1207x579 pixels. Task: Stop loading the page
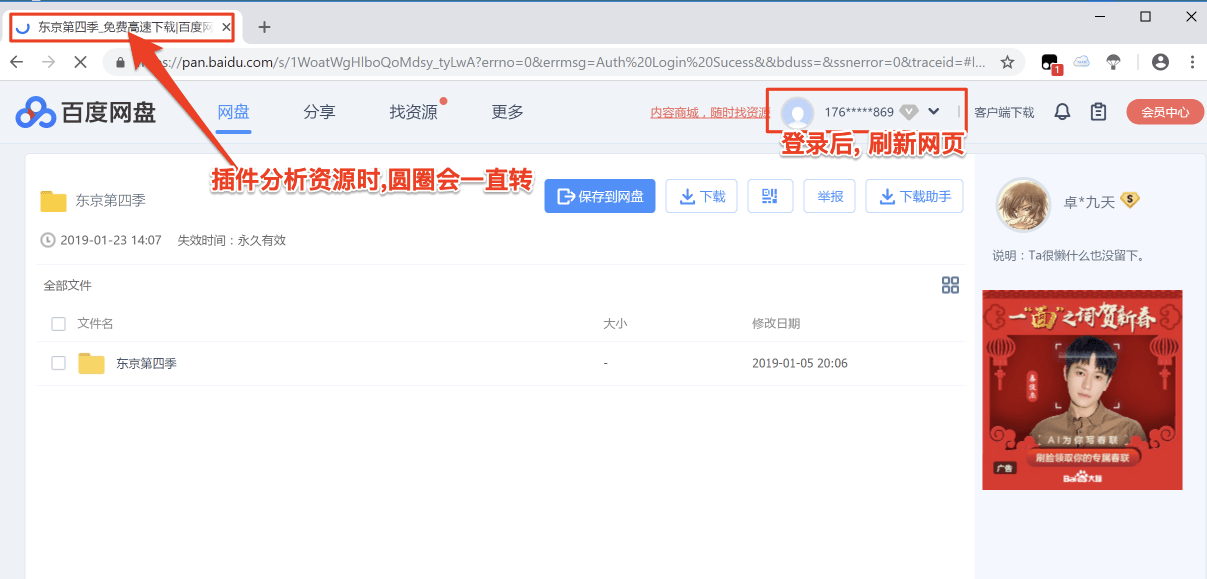(81, 62)
